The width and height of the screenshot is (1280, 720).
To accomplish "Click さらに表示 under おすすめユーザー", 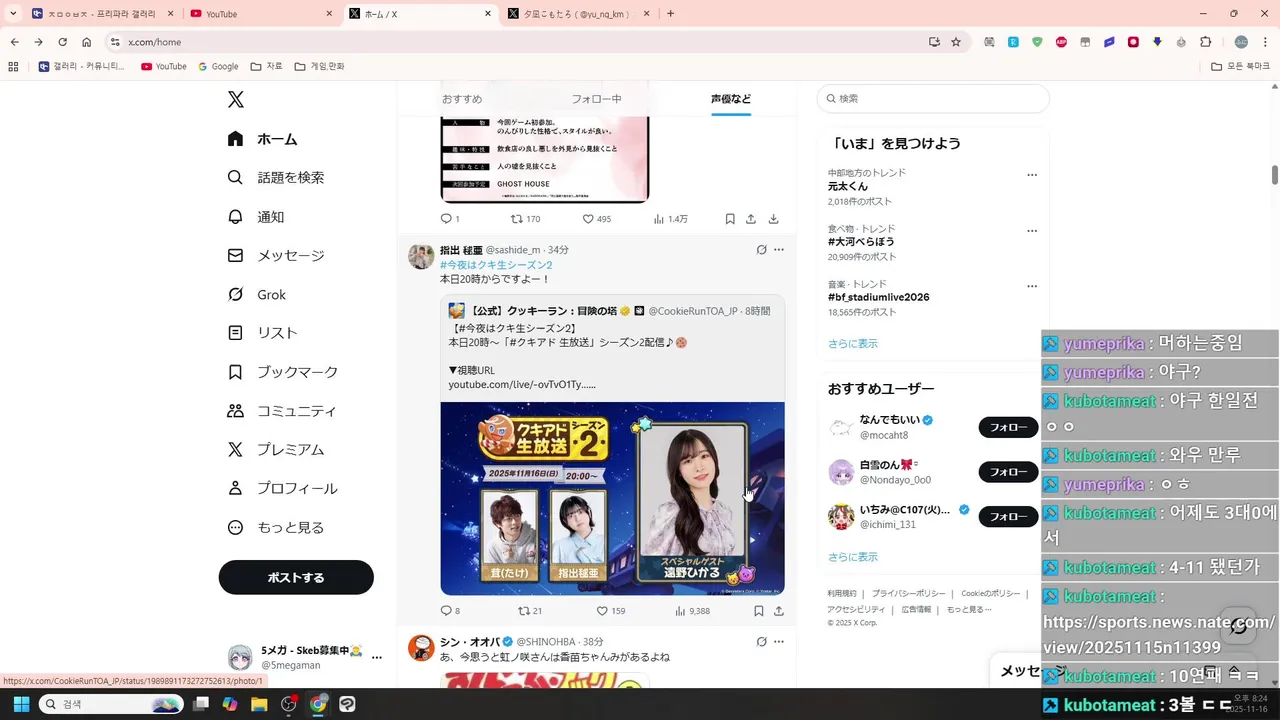I will (852, 557).
